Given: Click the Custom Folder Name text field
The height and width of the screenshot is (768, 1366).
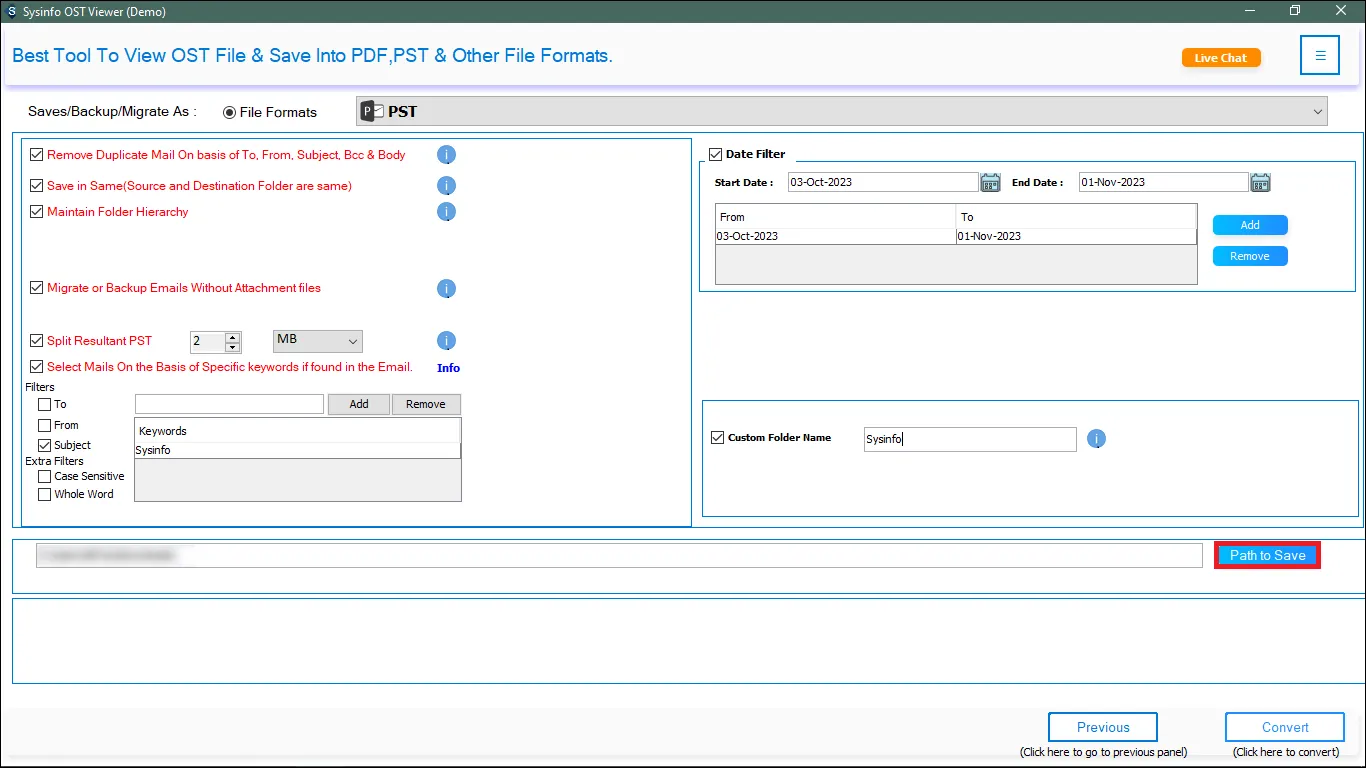Looking at the screenshot, I should [x=969, y=439].
